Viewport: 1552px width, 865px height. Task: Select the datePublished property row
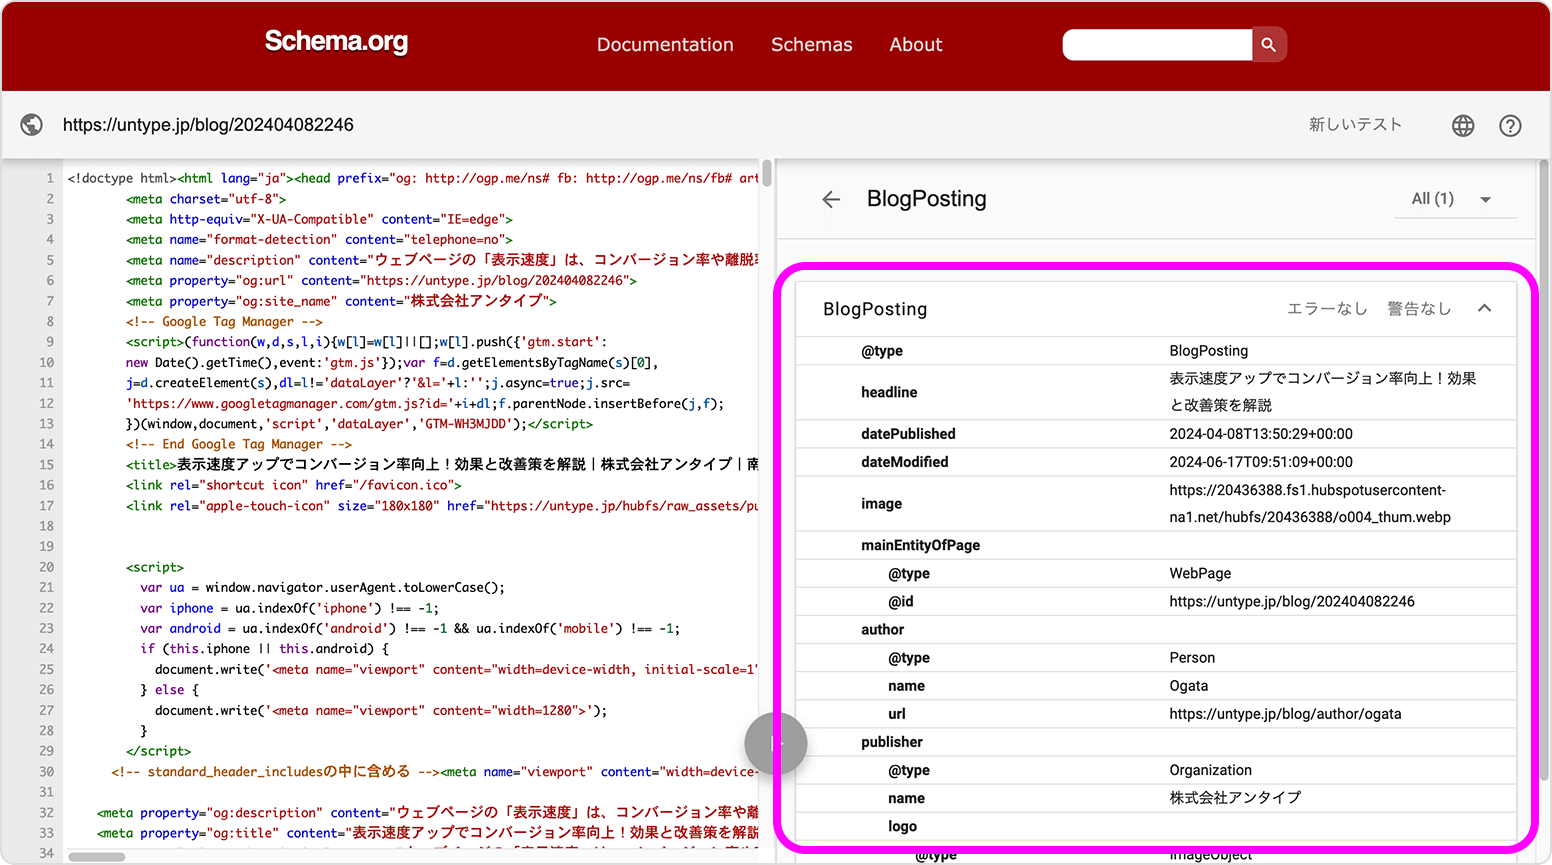(x=1156, y=434)
